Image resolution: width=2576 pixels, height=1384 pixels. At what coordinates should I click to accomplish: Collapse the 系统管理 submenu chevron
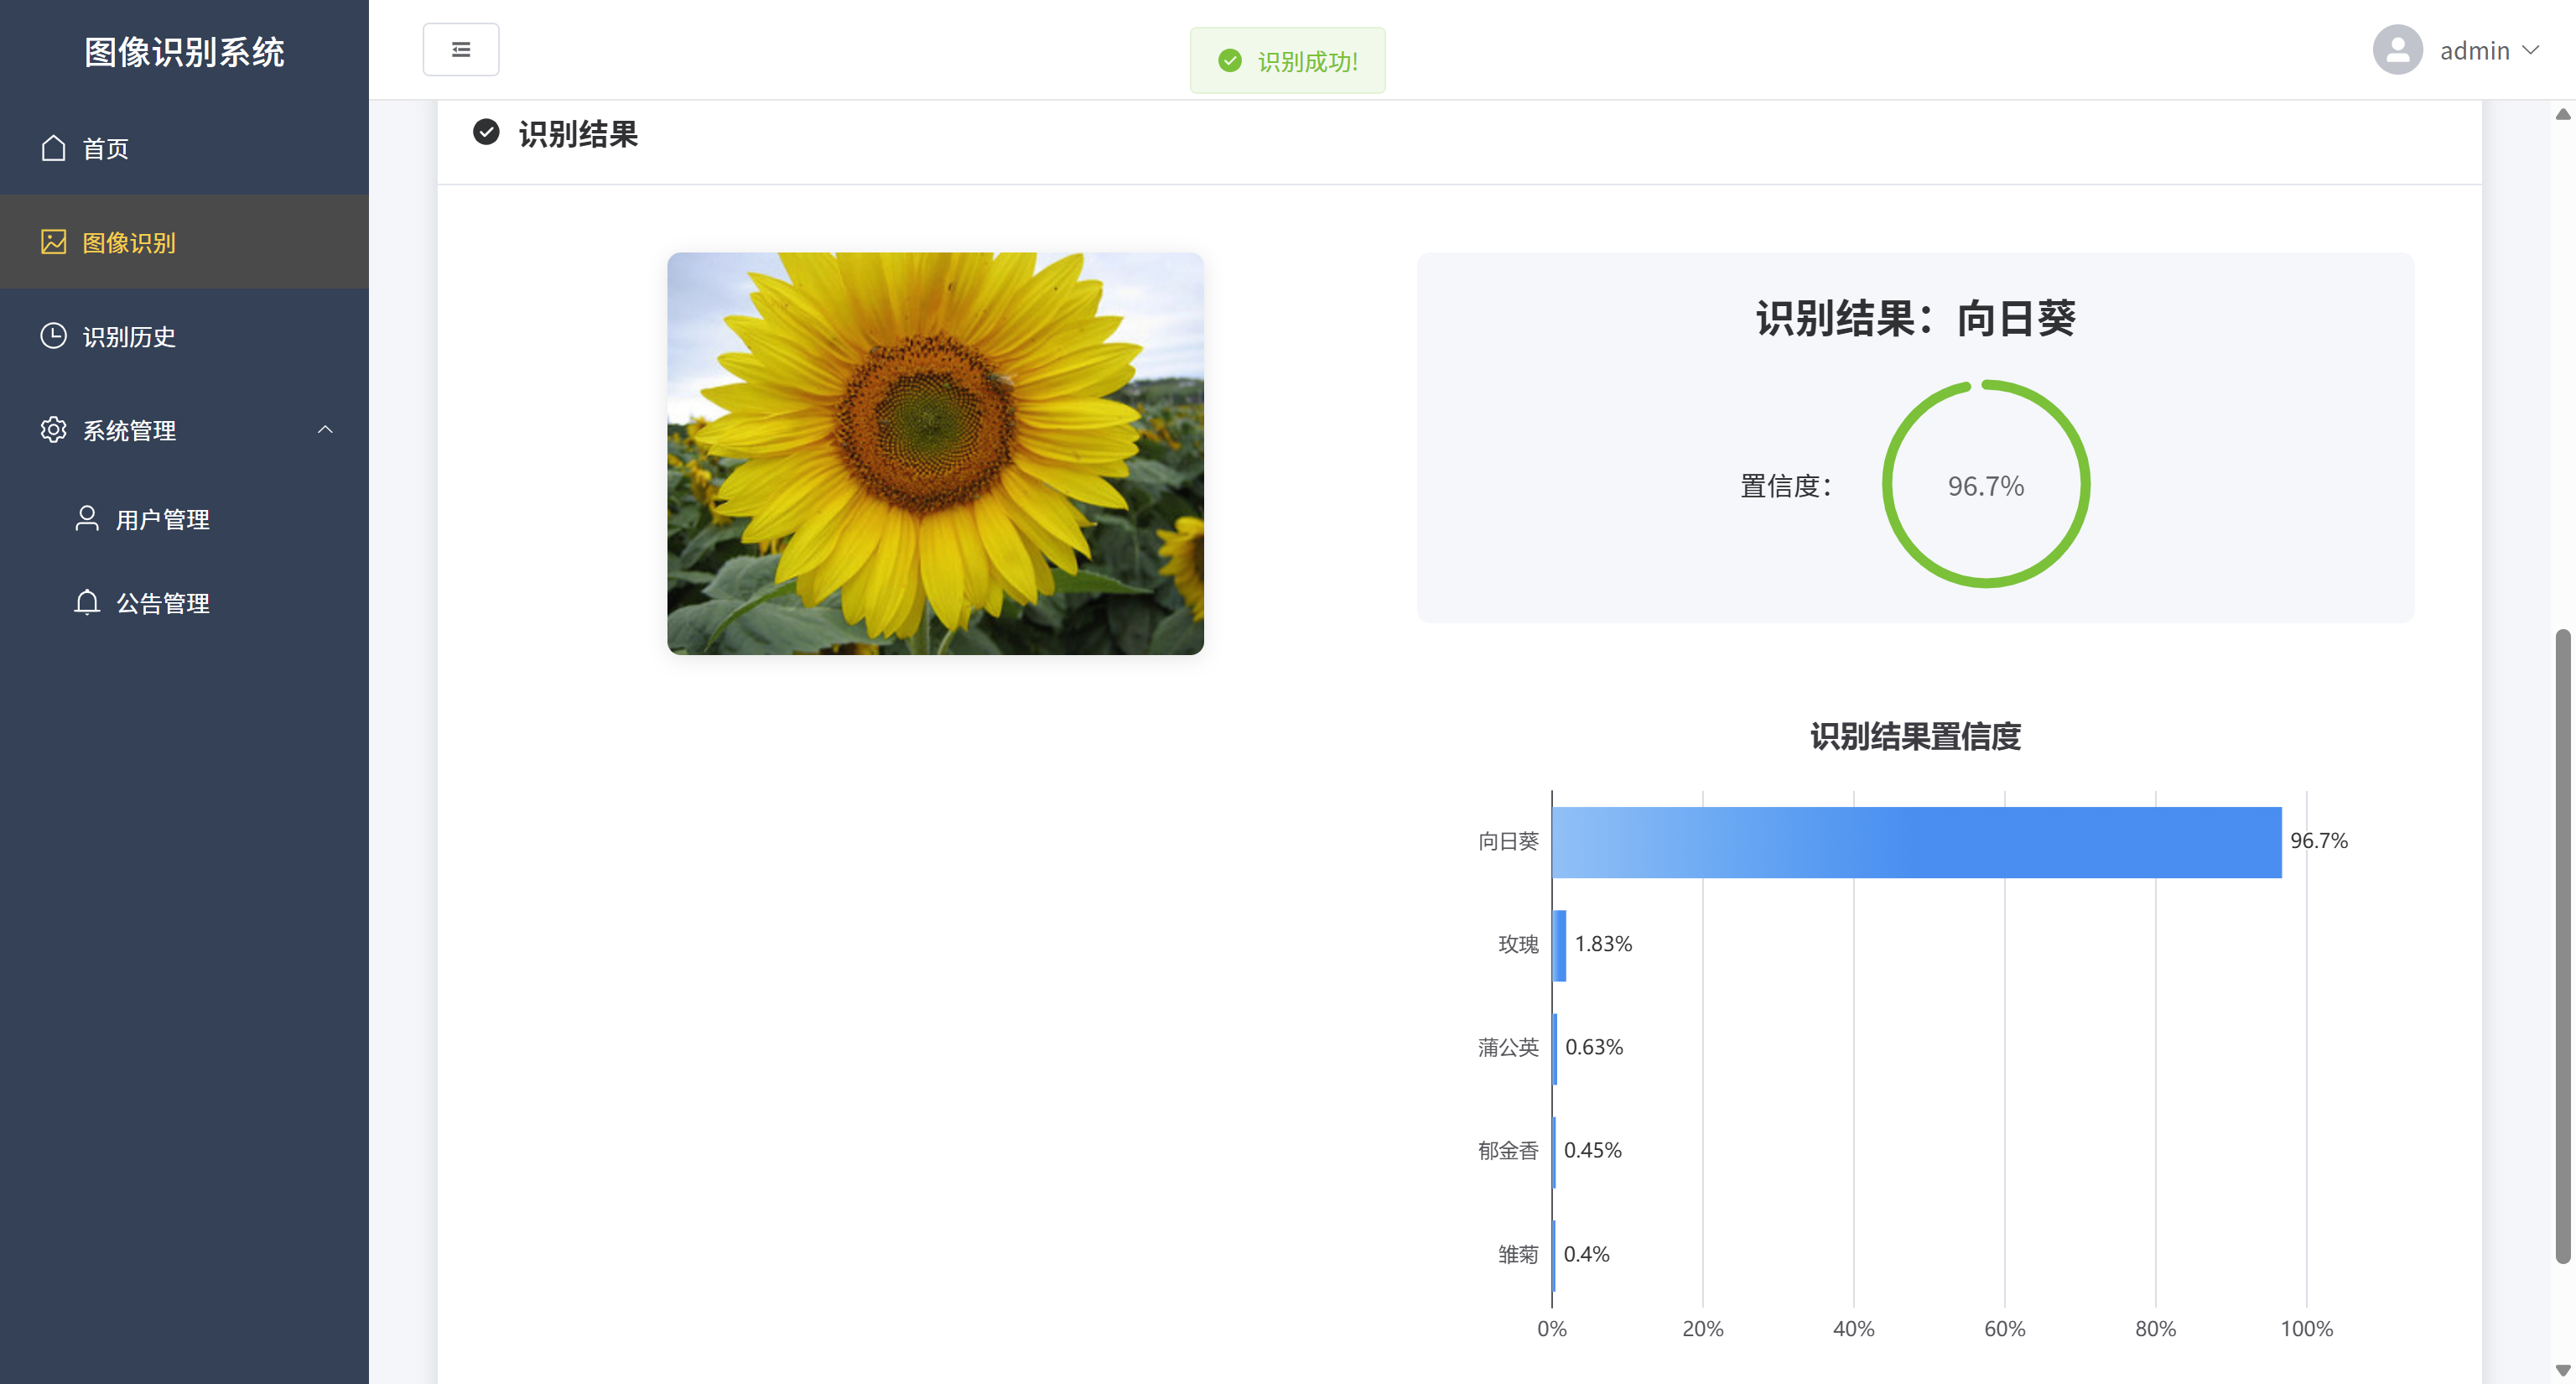[x=325, y=430]
